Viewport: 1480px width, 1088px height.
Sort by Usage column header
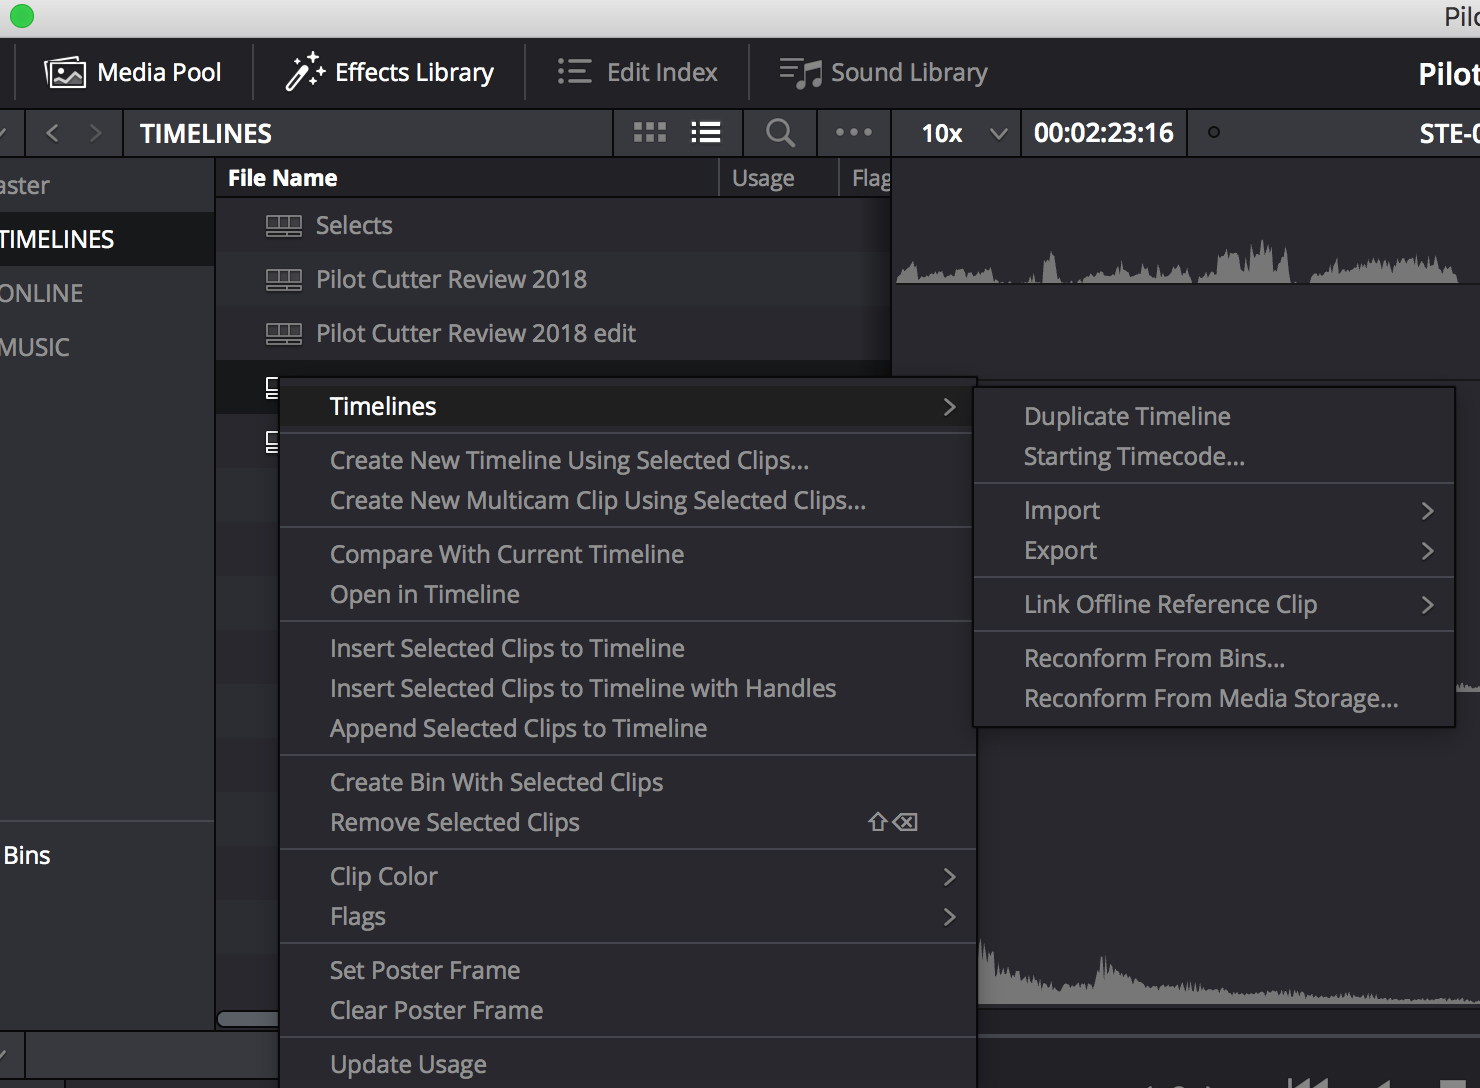coord(778,178)
